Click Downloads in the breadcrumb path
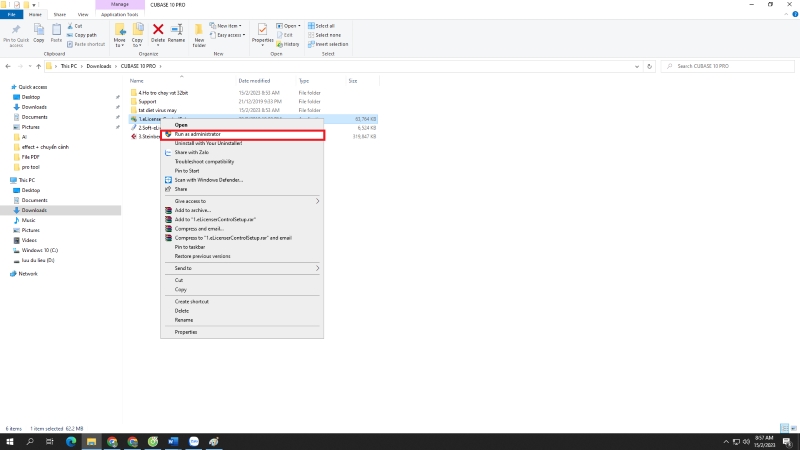 (98, 66)
